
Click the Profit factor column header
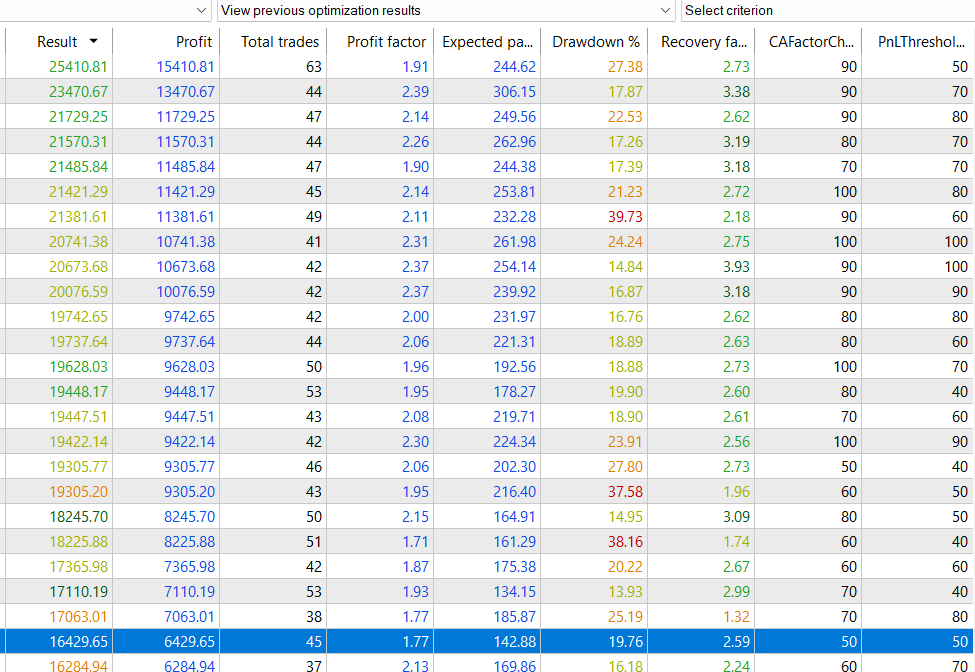click(386, 42)
